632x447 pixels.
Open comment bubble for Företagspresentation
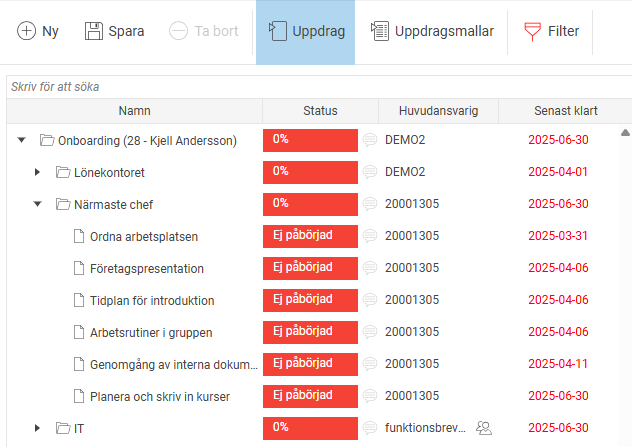pos(370,269)
